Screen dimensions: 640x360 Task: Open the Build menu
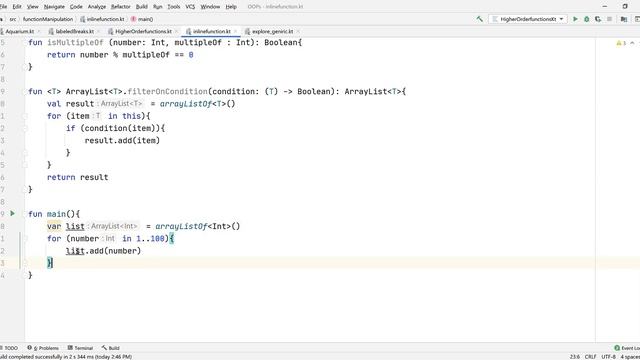(x=142, y=7)
